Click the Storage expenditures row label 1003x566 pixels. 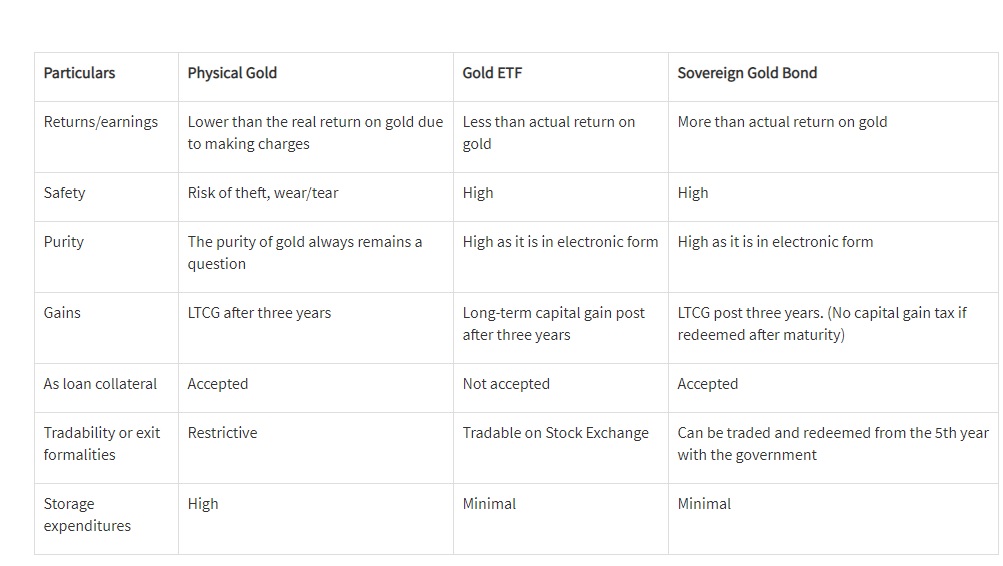[x=87, y=515]
